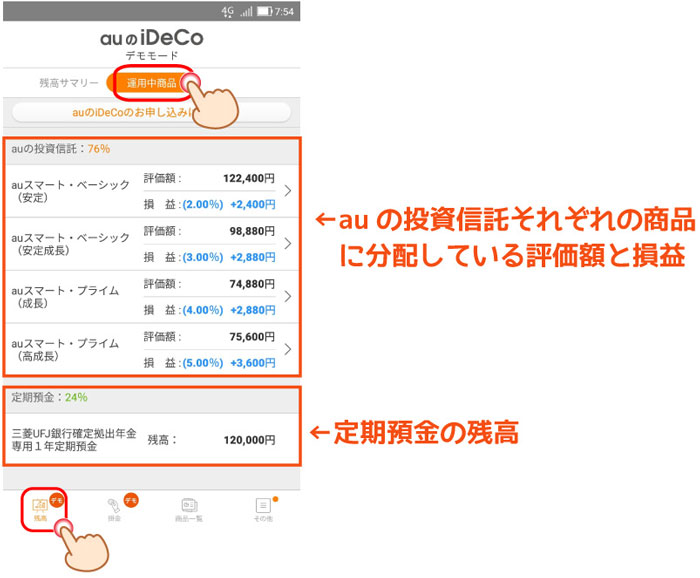
Task: Click the 98,880円 valuation amount
Action: [252, 231]
